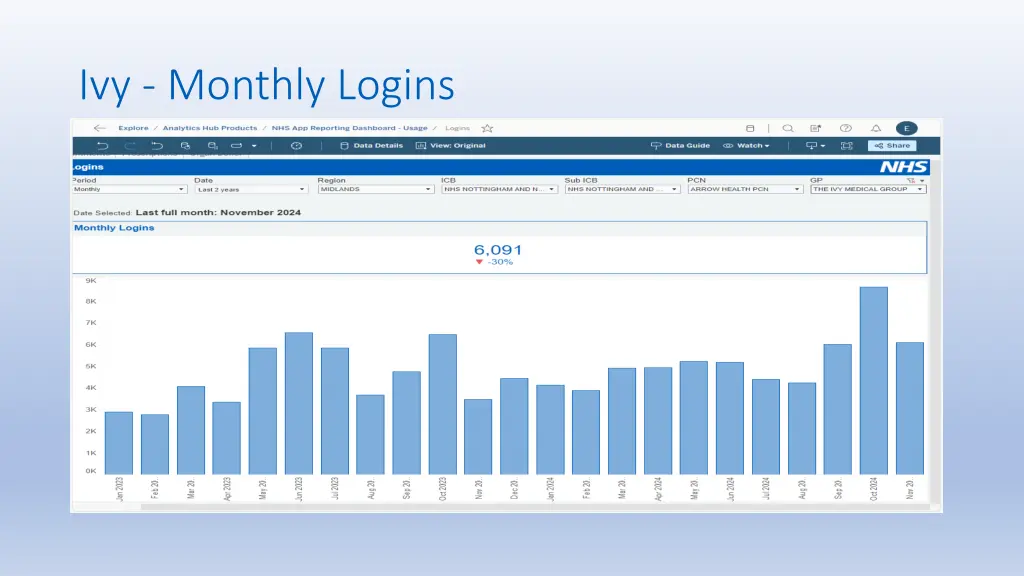This screenshot has height=576, width=1024.
Task: Select the Jul 2024 bar in the chart
Action: tap(765, 427)
